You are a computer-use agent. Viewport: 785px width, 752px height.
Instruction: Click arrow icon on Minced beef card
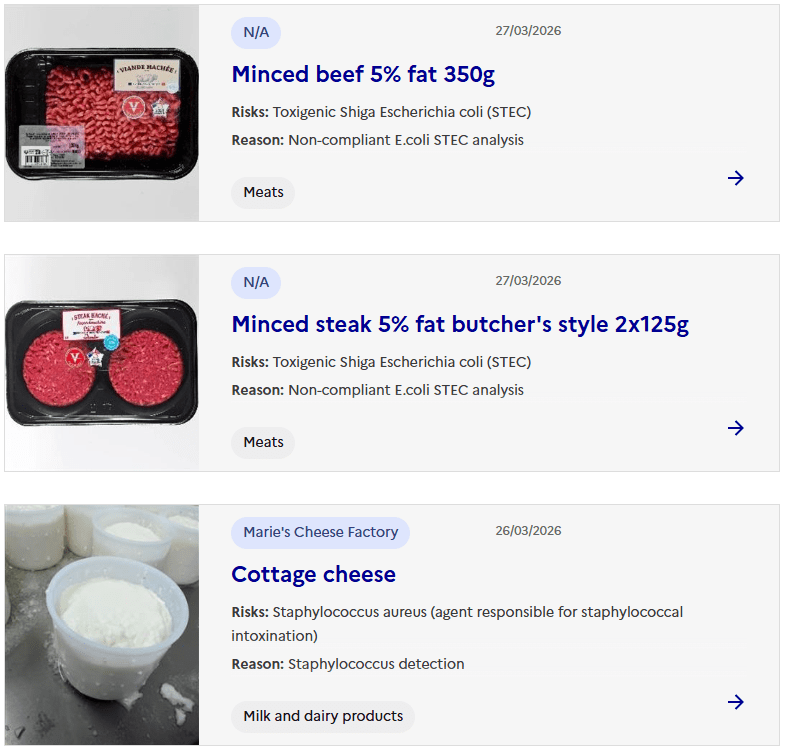point(736,178)
